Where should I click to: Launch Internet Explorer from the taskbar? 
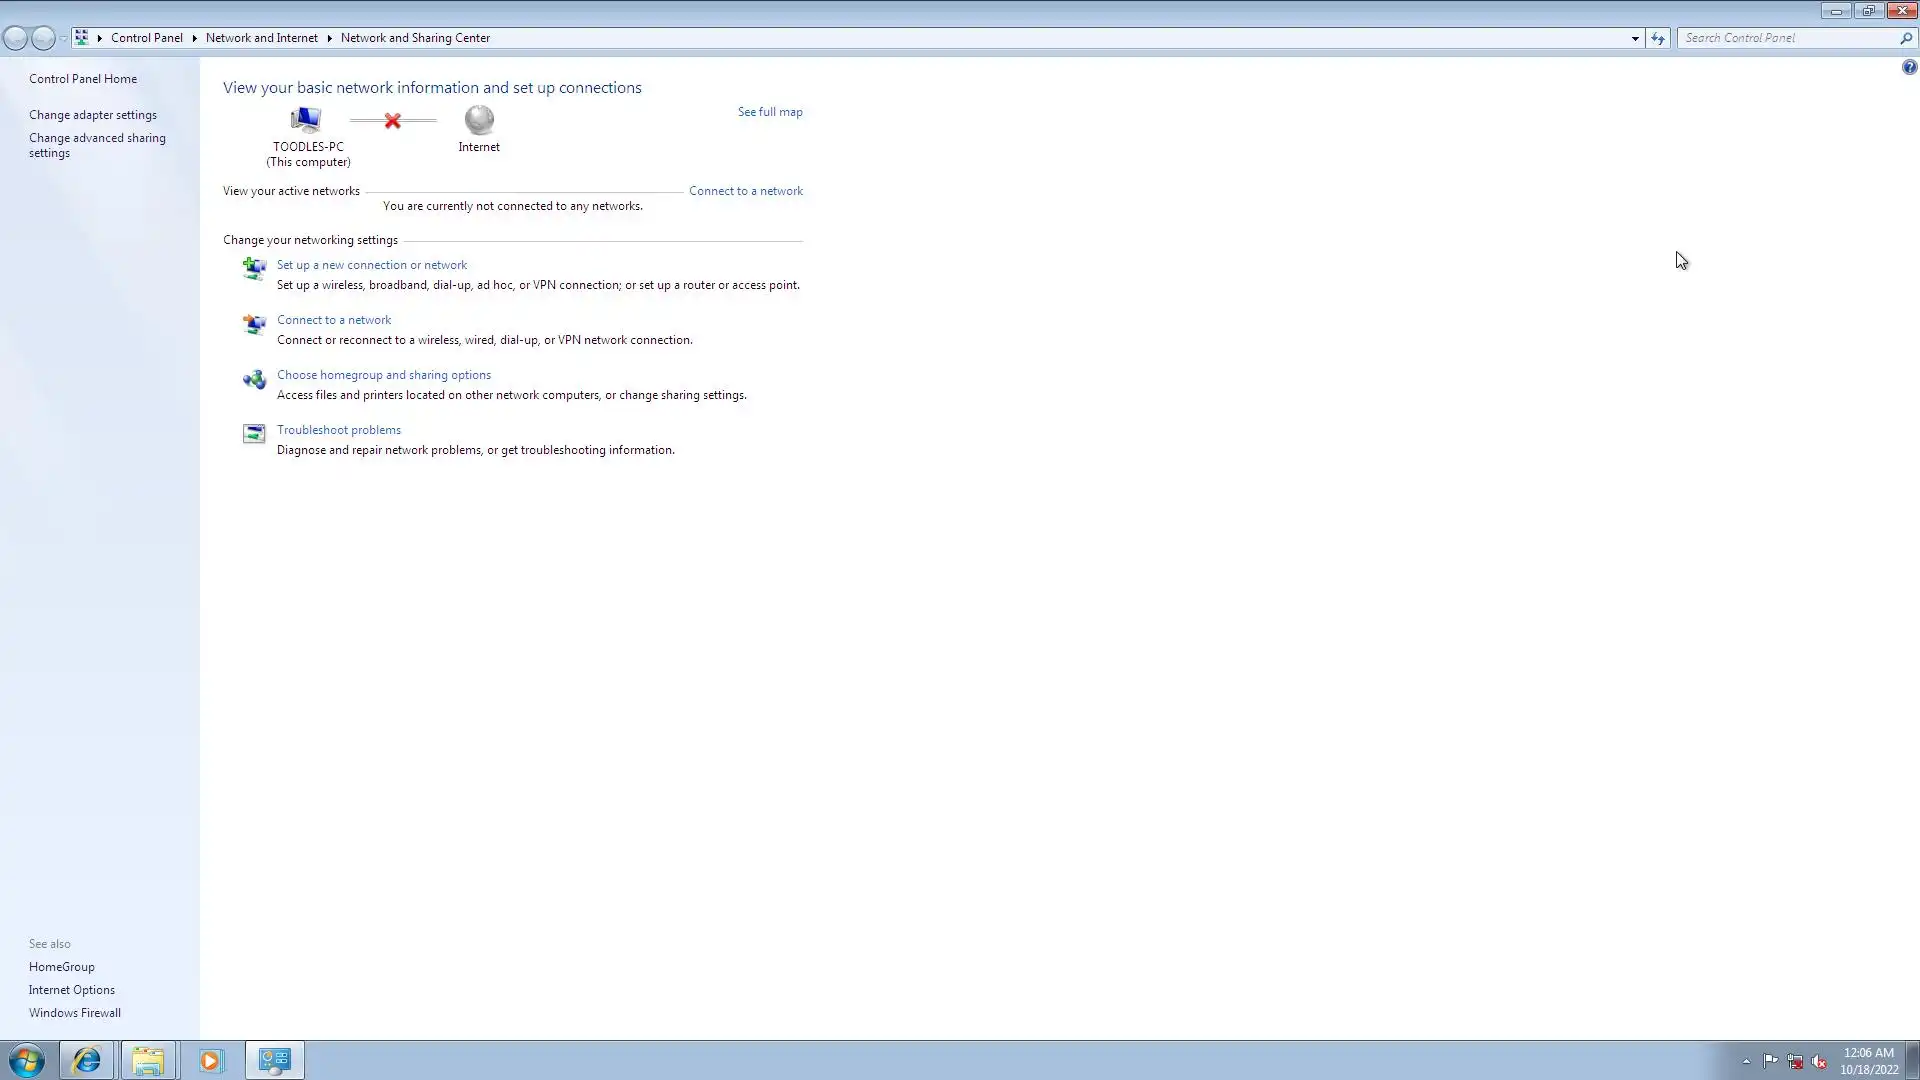(87, 1060)
